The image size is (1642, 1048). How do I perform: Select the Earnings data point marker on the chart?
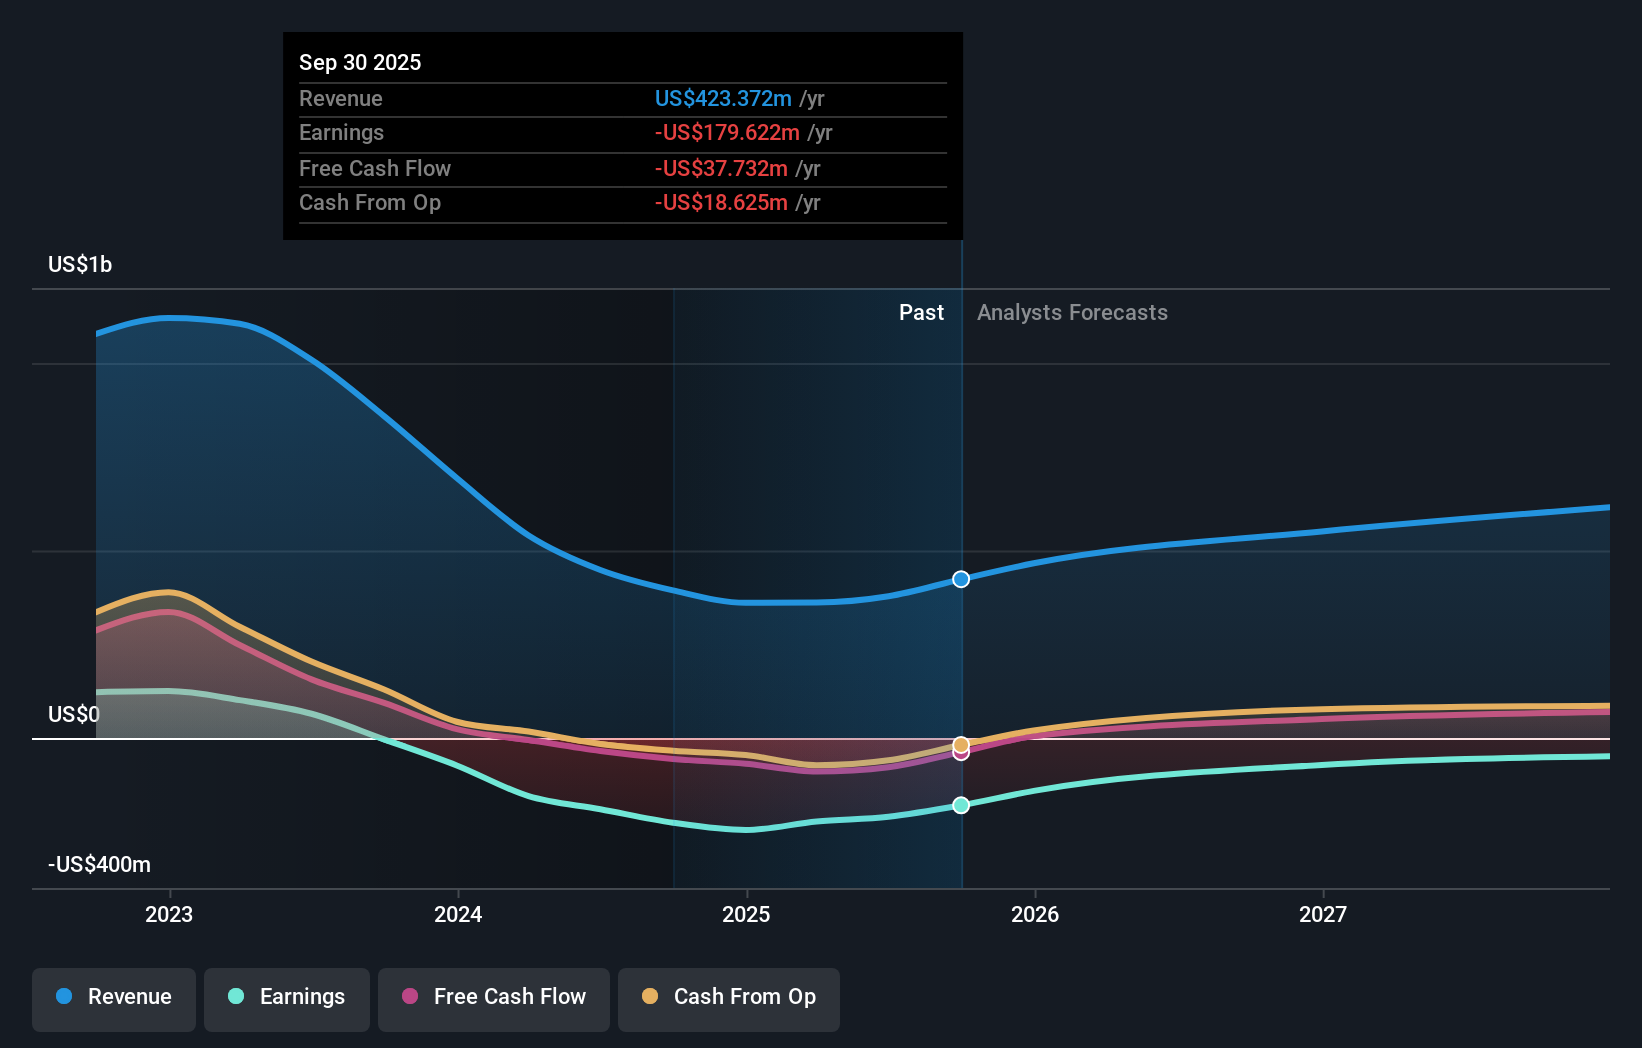tap(961, 805)
